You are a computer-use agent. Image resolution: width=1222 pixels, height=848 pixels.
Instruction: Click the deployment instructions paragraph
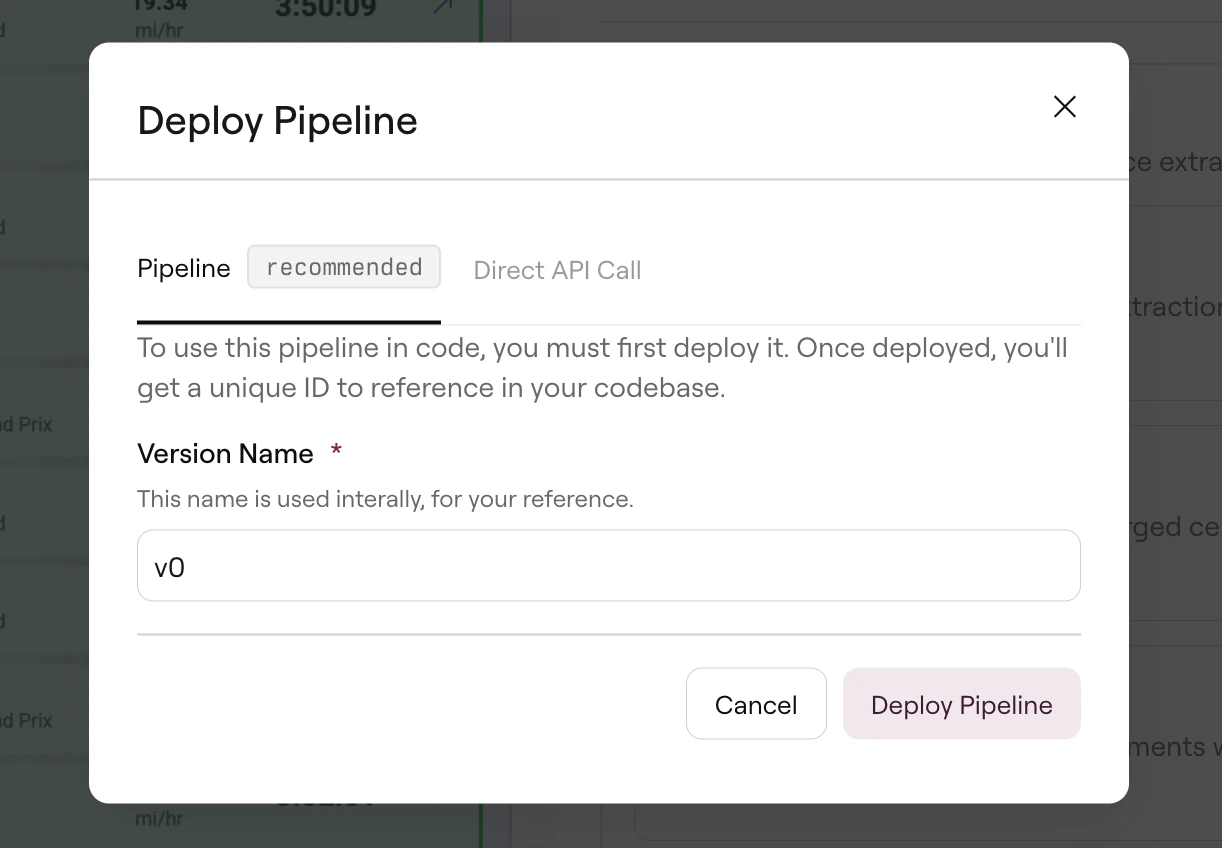[x=602, y=367]
